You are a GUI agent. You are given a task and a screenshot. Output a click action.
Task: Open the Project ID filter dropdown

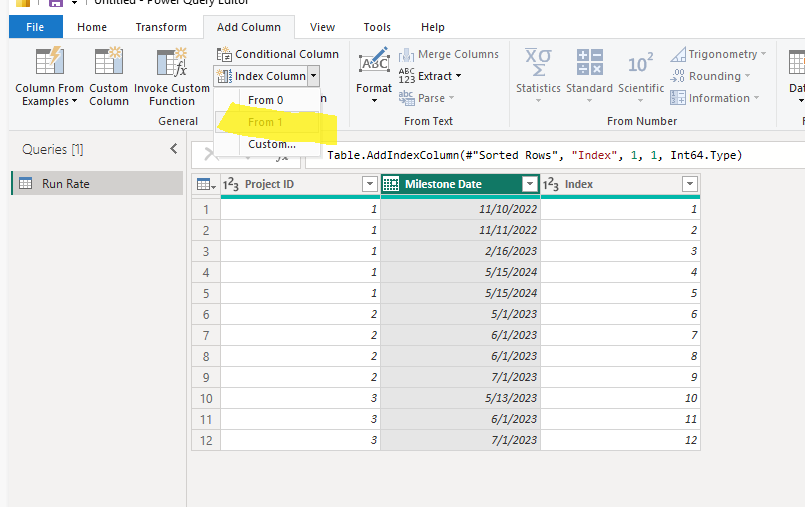click(370, 184)
